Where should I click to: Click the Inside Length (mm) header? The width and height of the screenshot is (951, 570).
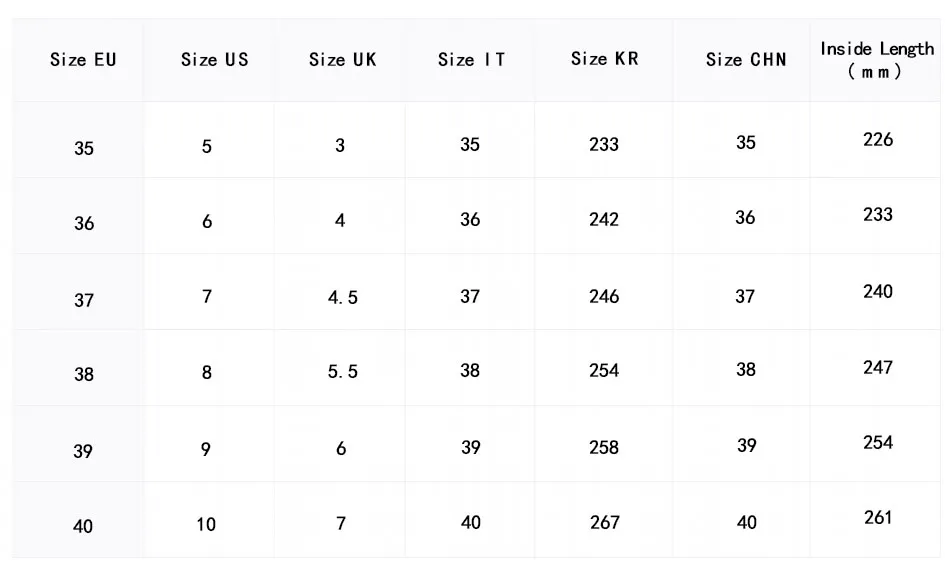[x=877, y=60]
